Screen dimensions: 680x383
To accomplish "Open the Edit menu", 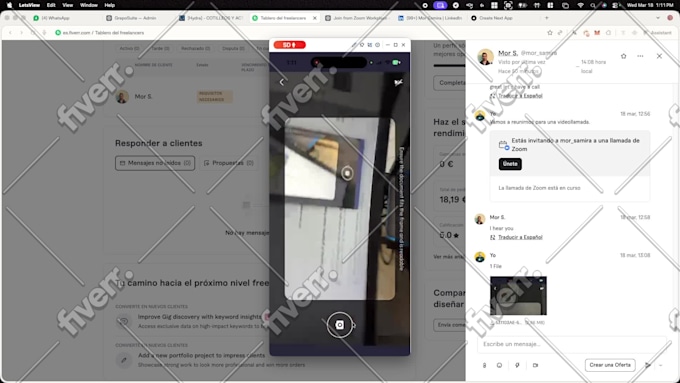I will (x=51, y=5).
